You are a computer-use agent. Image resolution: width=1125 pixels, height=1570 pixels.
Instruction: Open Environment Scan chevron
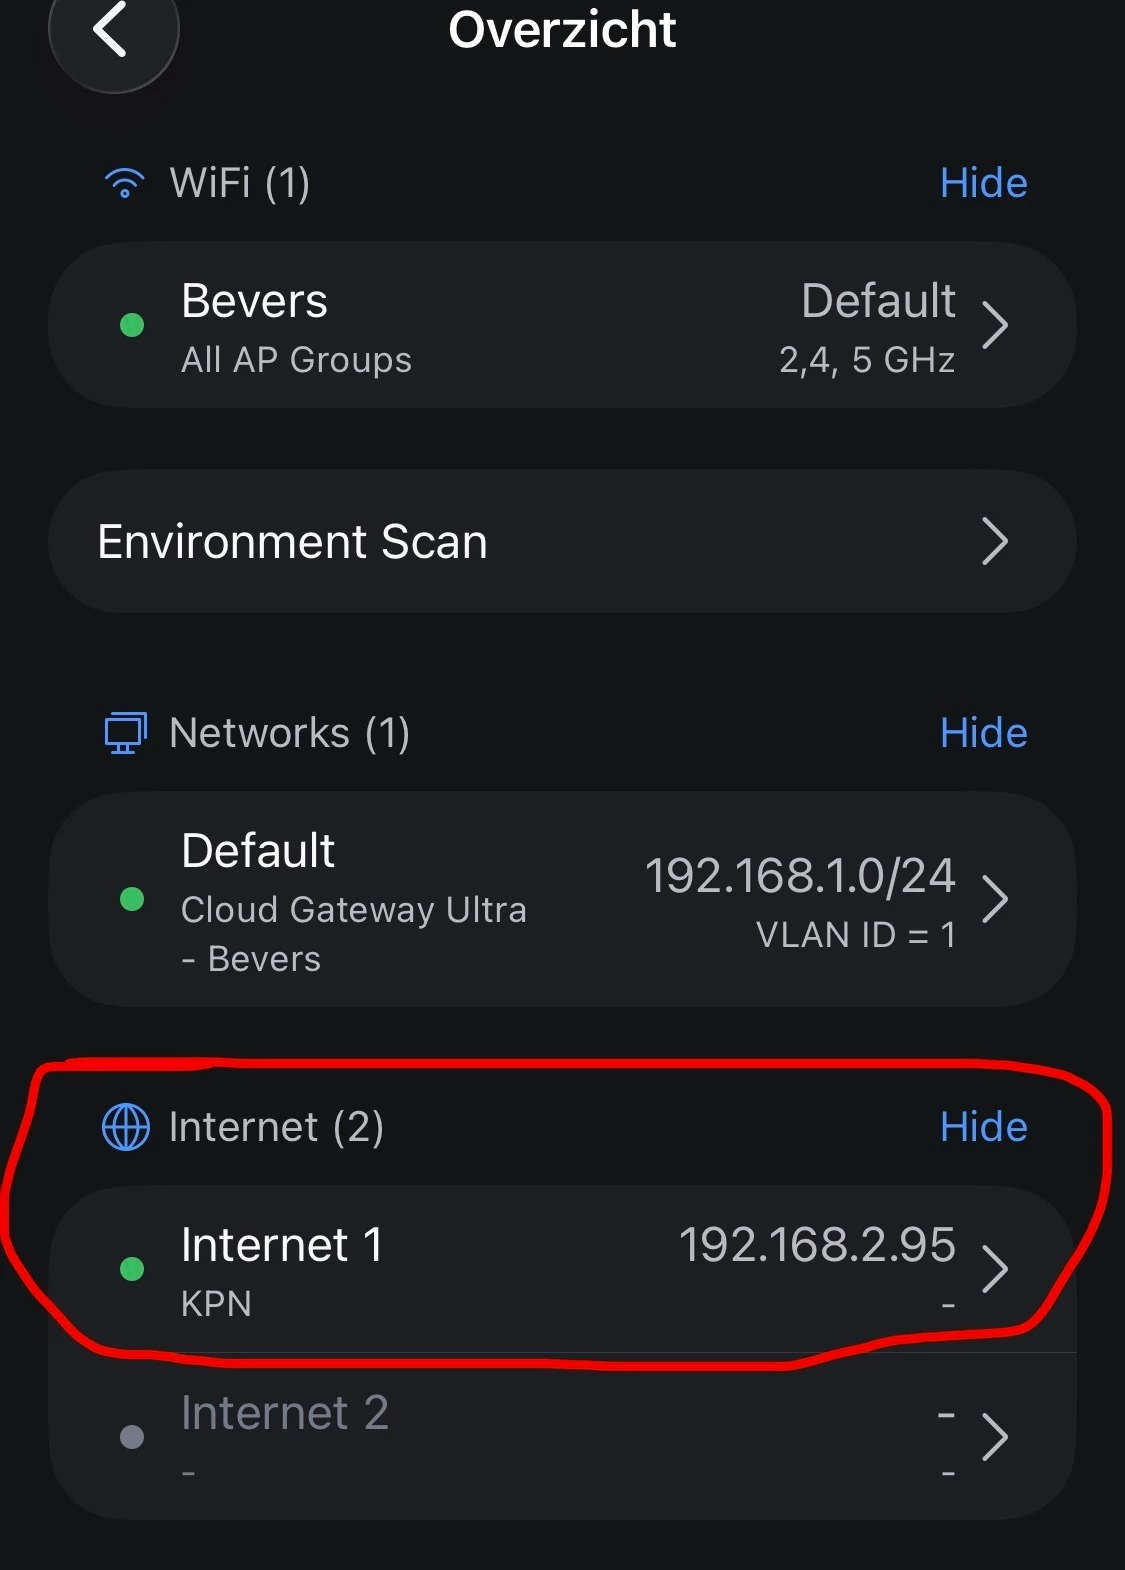point(994,541)
